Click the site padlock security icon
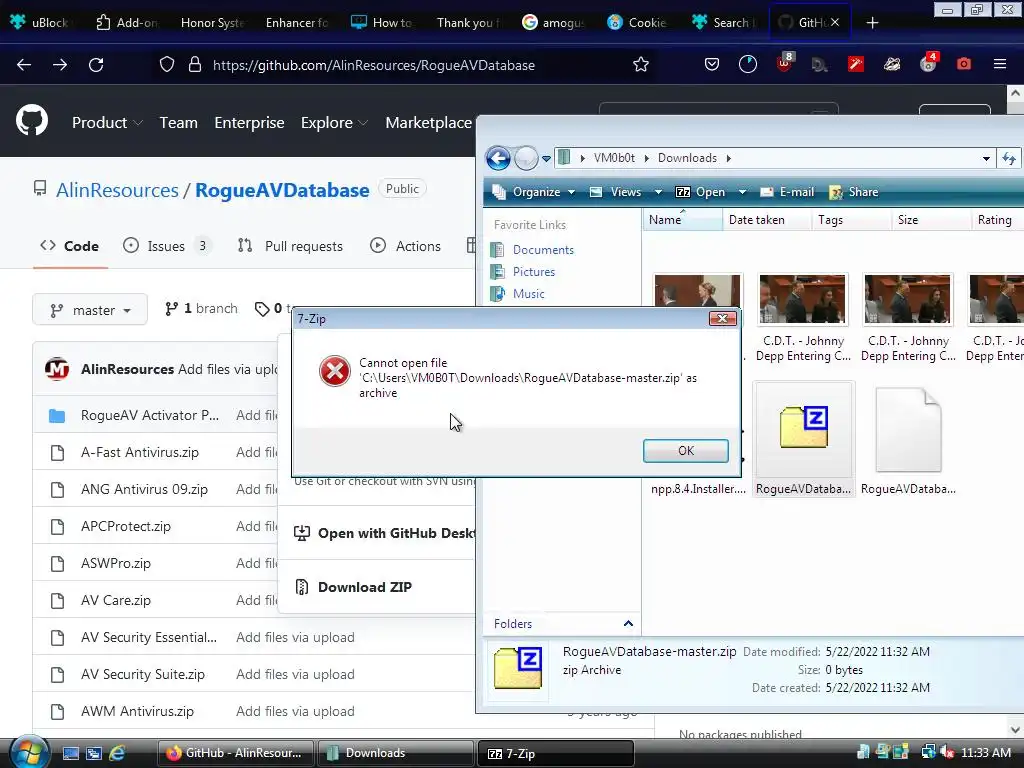 [195, 65]
